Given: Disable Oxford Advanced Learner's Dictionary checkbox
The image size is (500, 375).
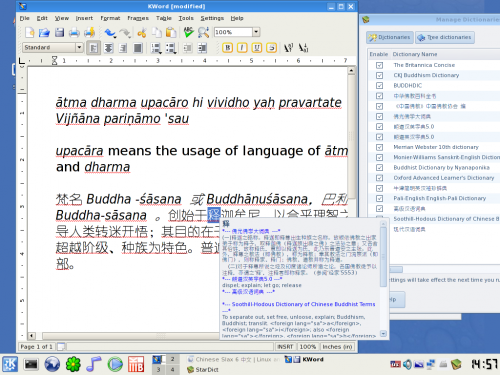Looking at the screenshot, I should point(379,178).
